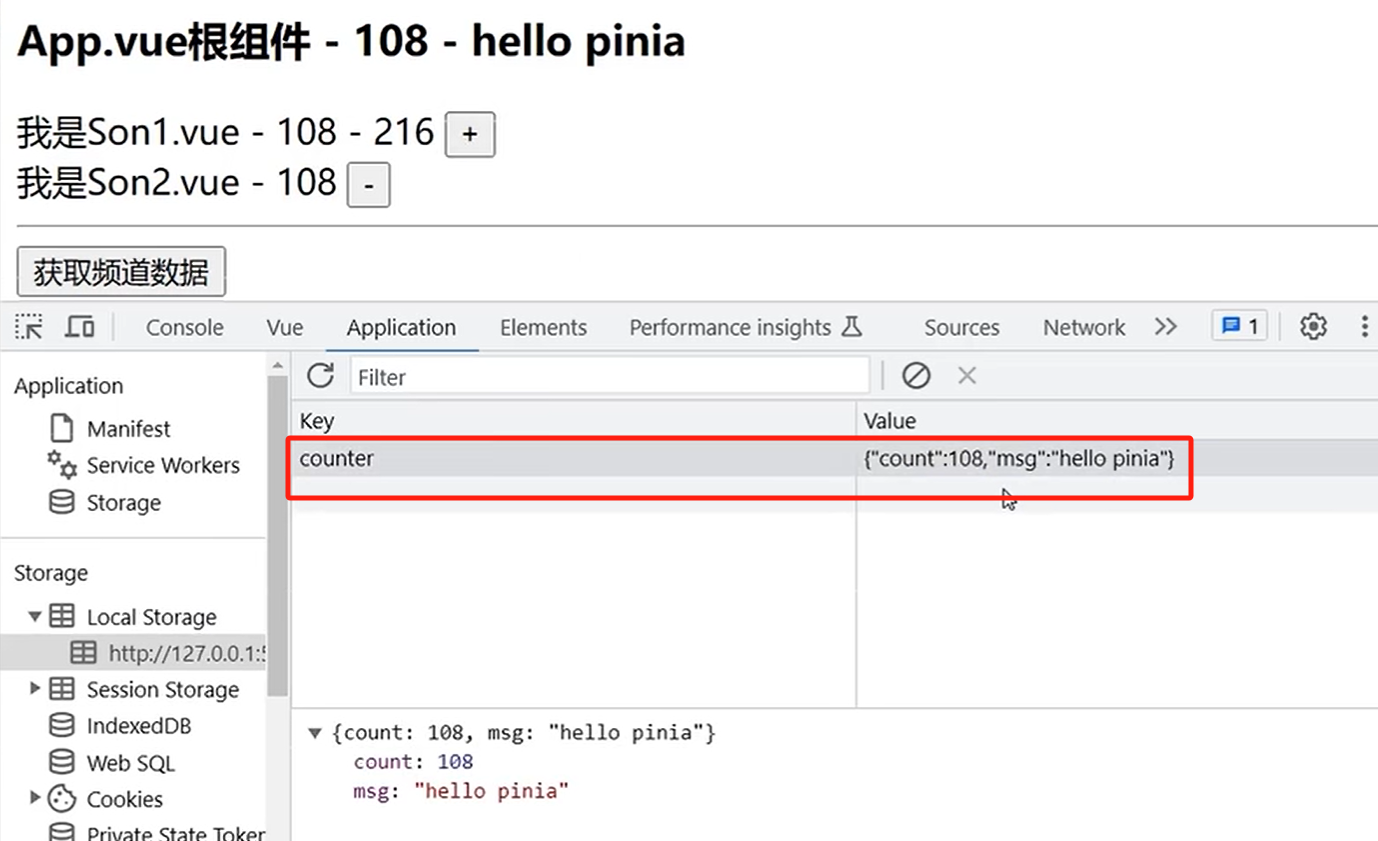Click the - button in Son2.vue
Viewport: 1378px width, 841px height.
pyautogui.click(x=368, y=186)
